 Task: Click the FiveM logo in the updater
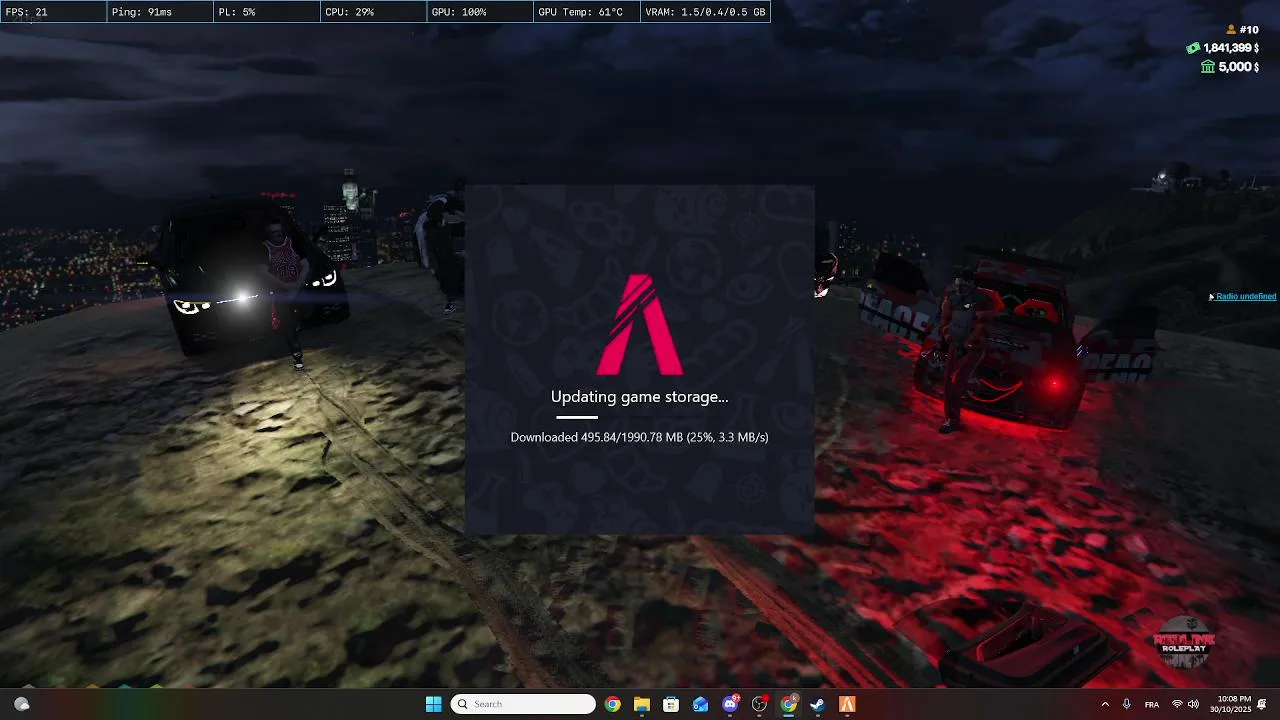[x=640, y=324]
